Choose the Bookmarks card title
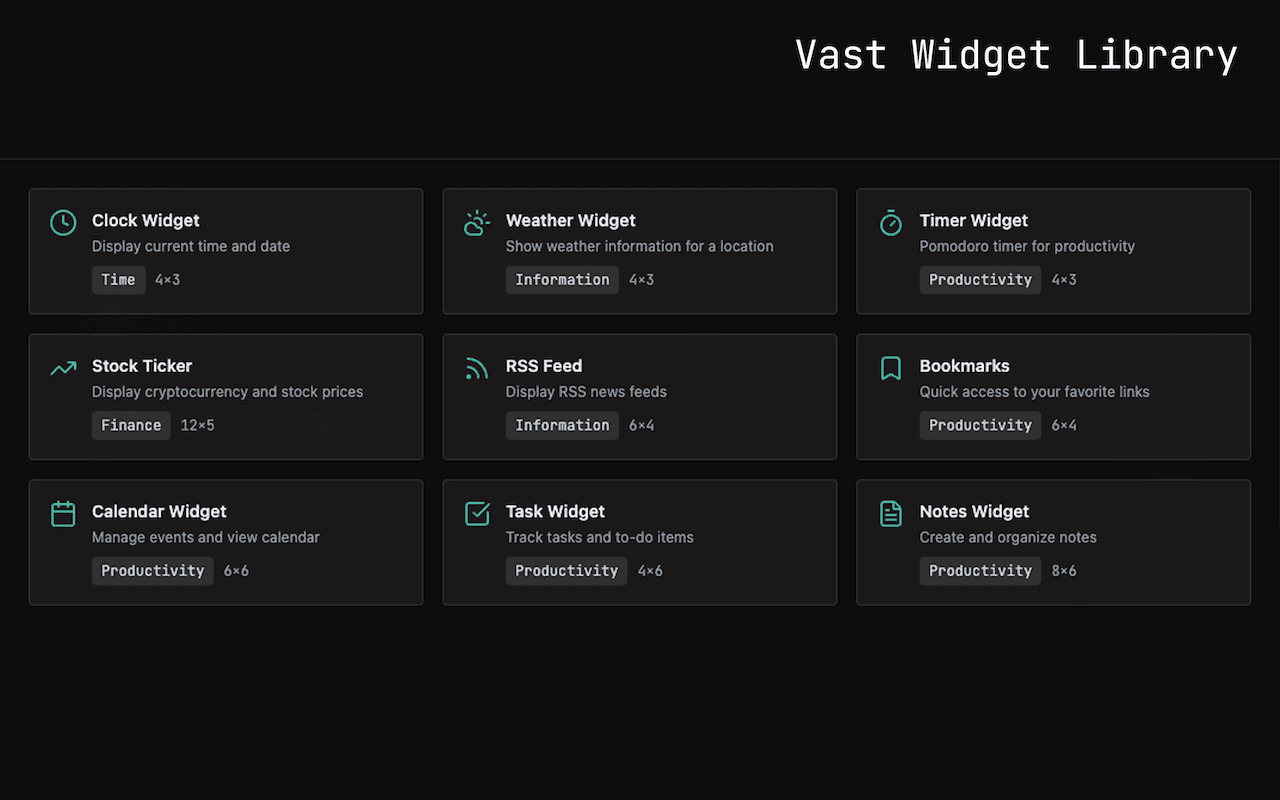This screenshot has width=1280, height=800. [964, 366]
